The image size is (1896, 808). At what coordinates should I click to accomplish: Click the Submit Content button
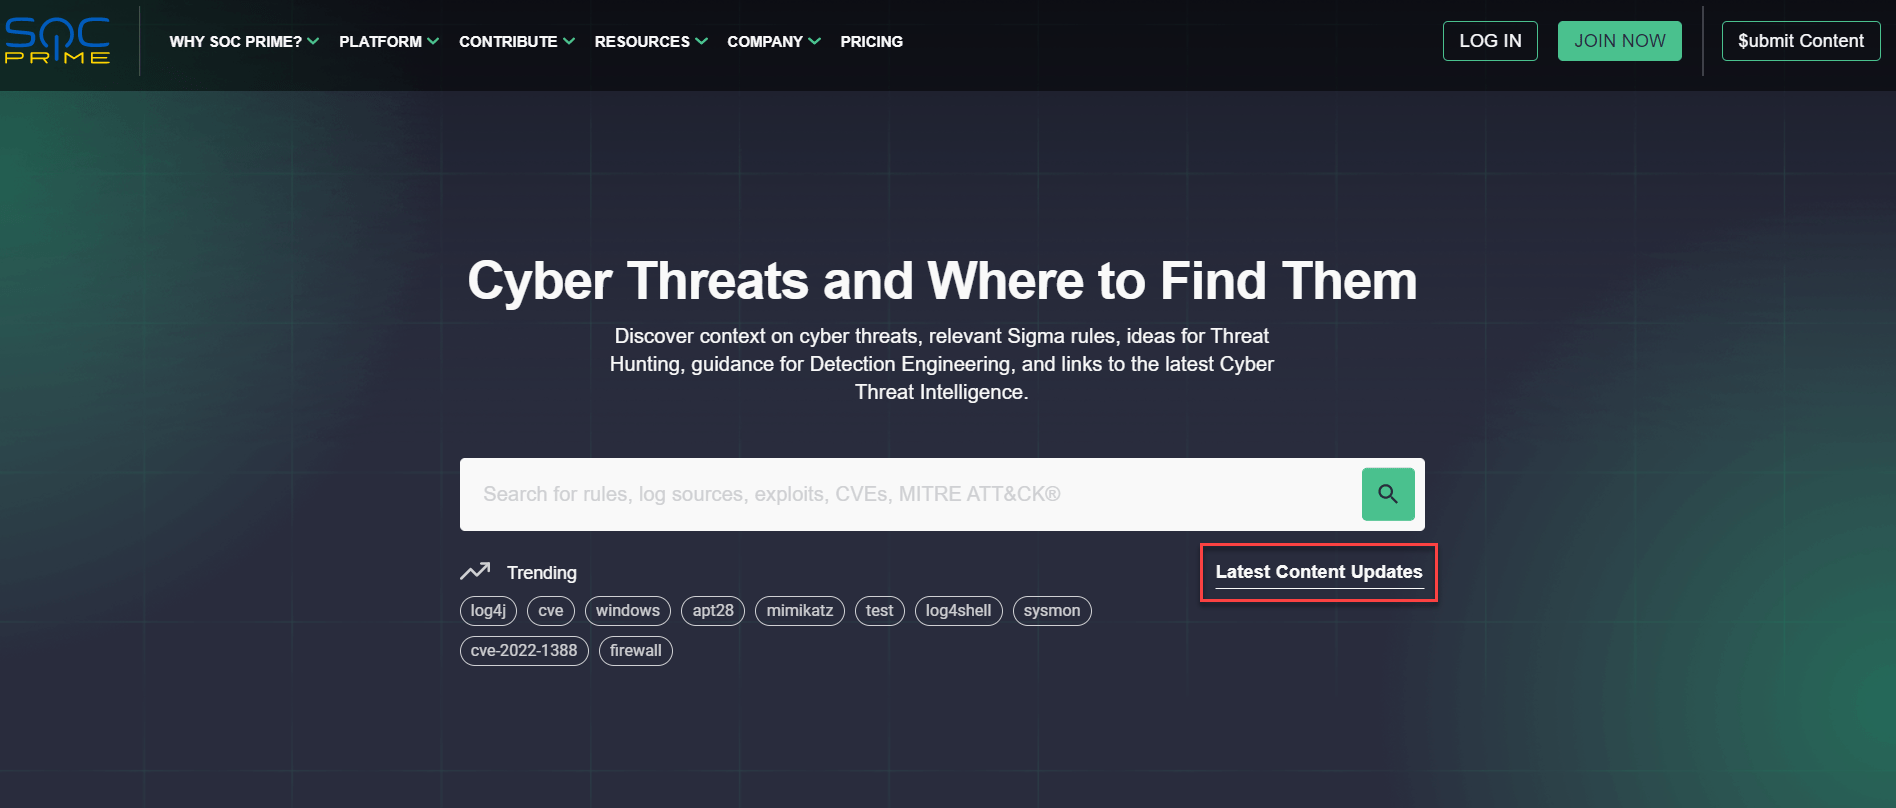coord(1800,41)
